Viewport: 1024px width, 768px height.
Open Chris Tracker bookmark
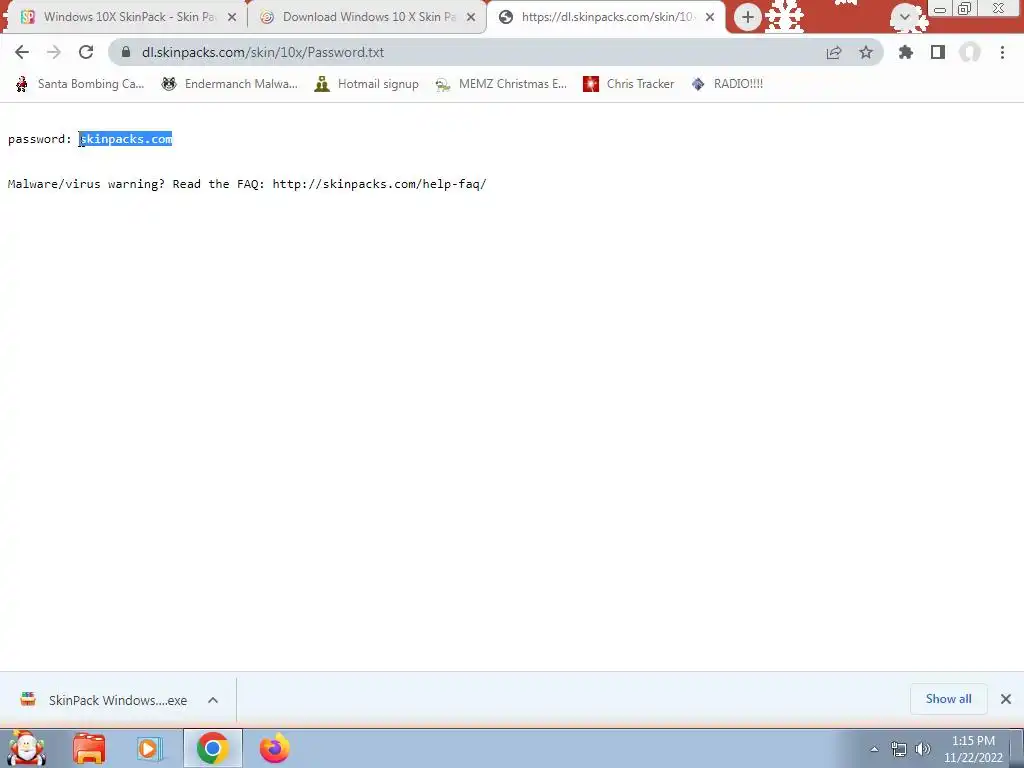tap(628, 84)
